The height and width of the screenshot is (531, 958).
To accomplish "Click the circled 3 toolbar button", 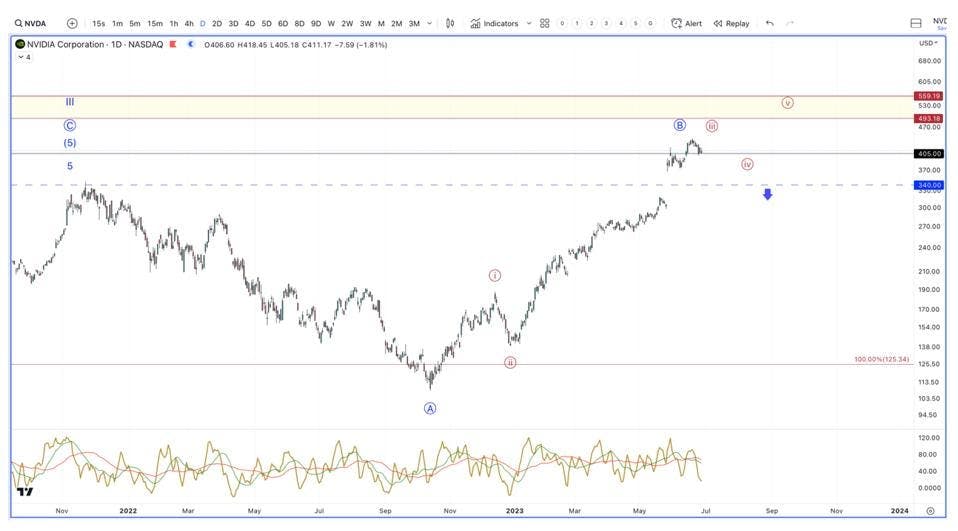I will point(606,23).
